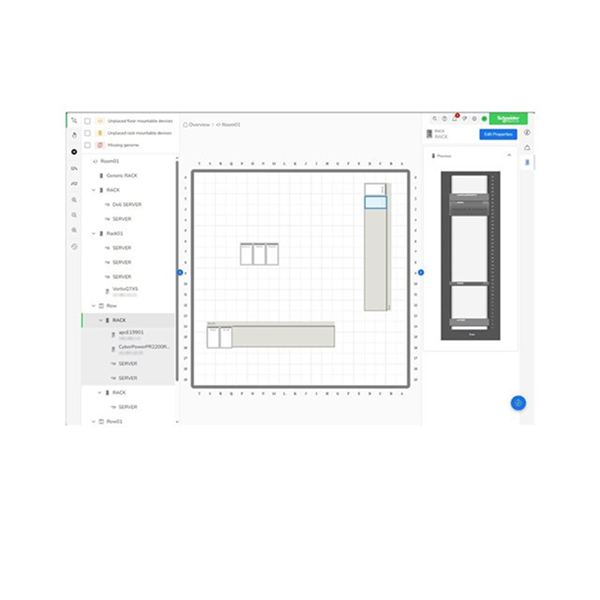This screenshot has width=600, height=600.
Task: Click the notifications bell icon
Action: [455, 118]
